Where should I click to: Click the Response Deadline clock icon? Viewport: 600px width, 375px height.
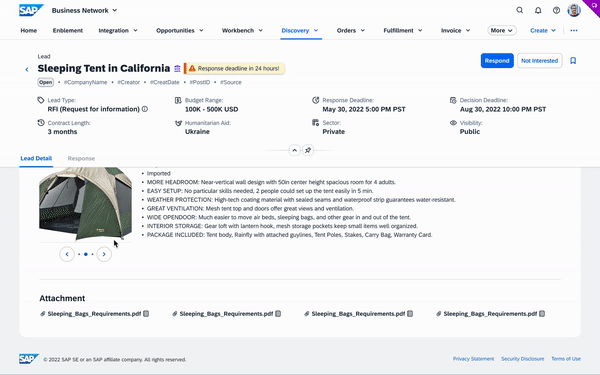point(316,100)
